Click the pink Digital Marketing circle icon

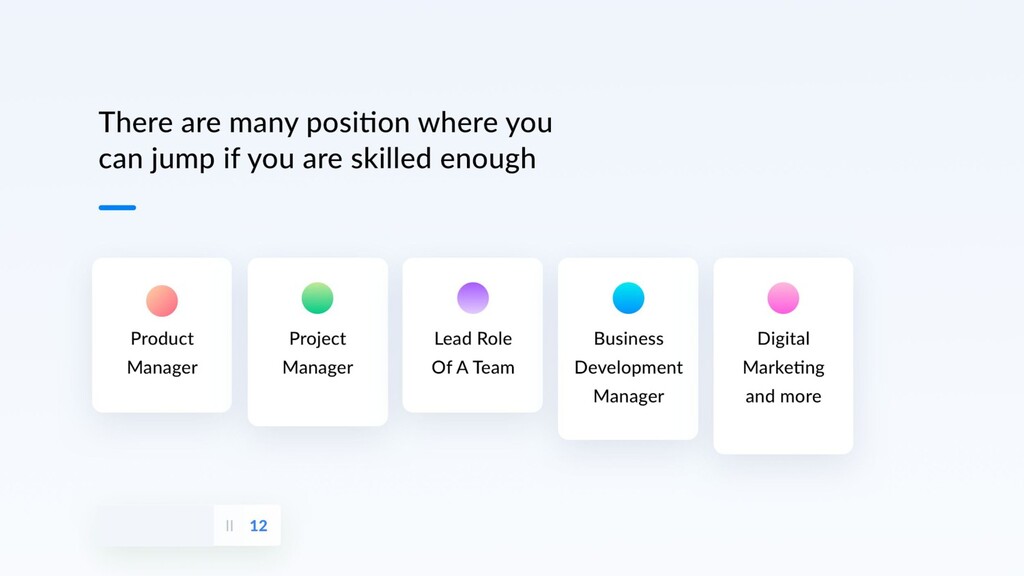coord(783,298)
